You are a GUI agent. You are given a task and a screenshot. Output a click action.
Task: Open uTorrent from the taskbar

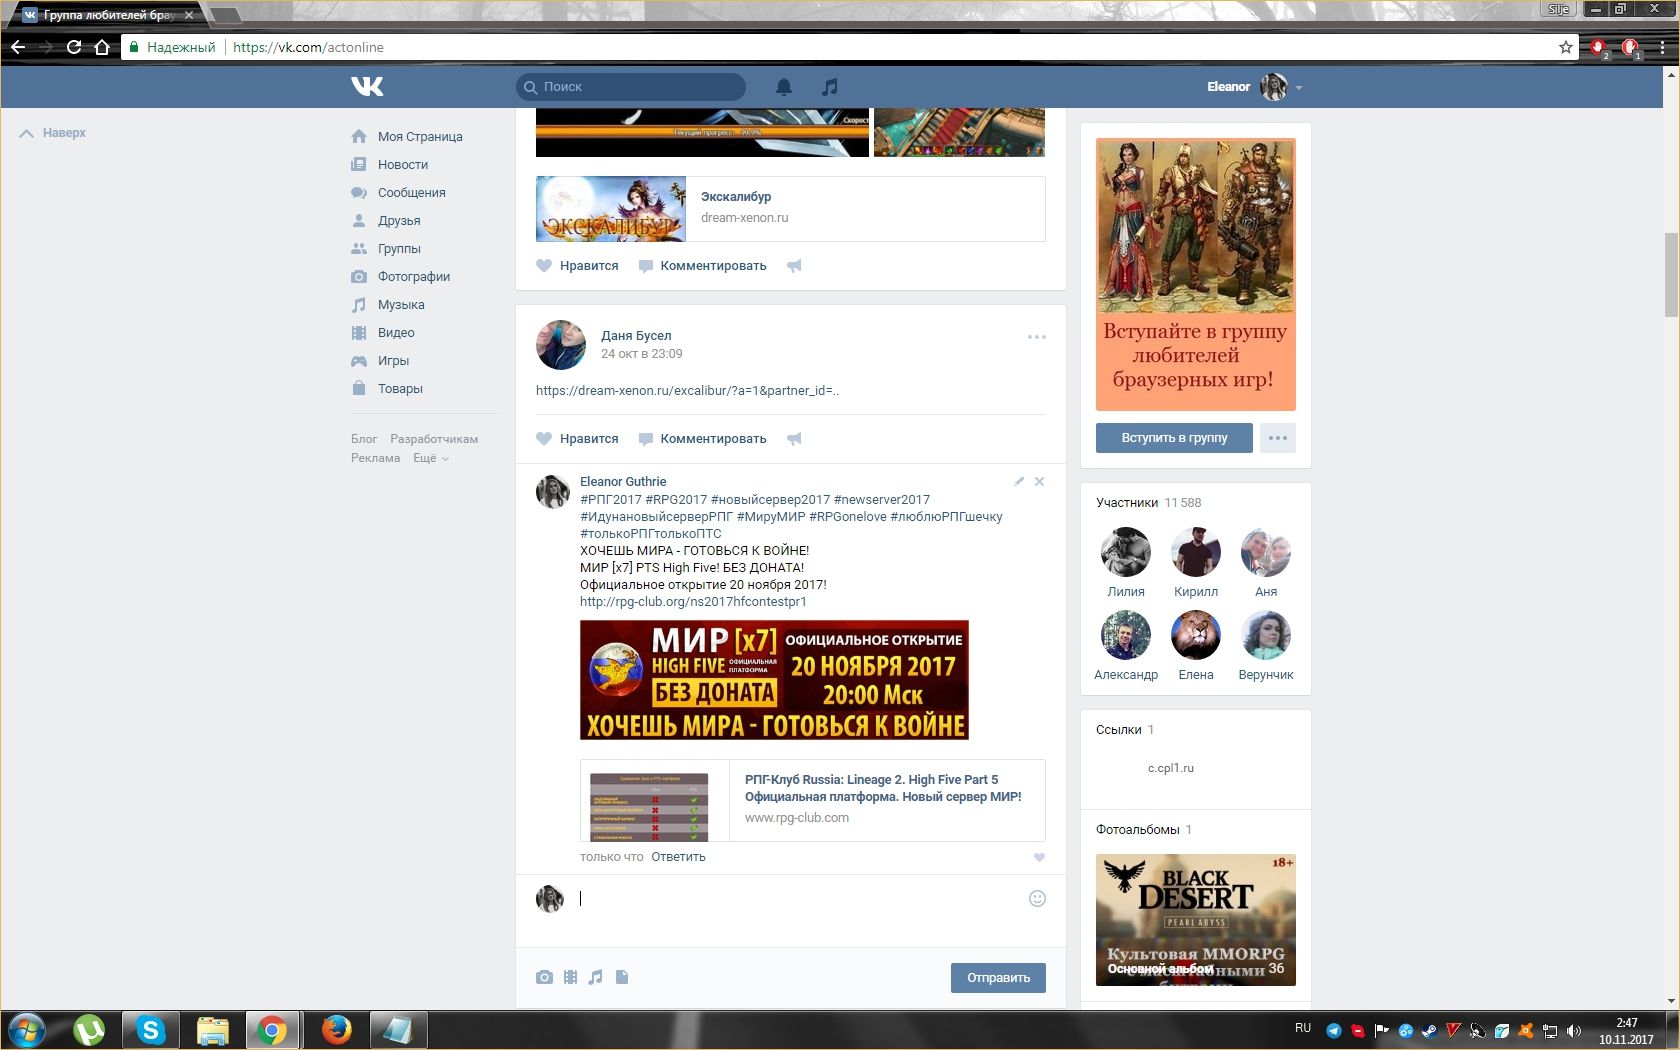[x=89, y=1029]
